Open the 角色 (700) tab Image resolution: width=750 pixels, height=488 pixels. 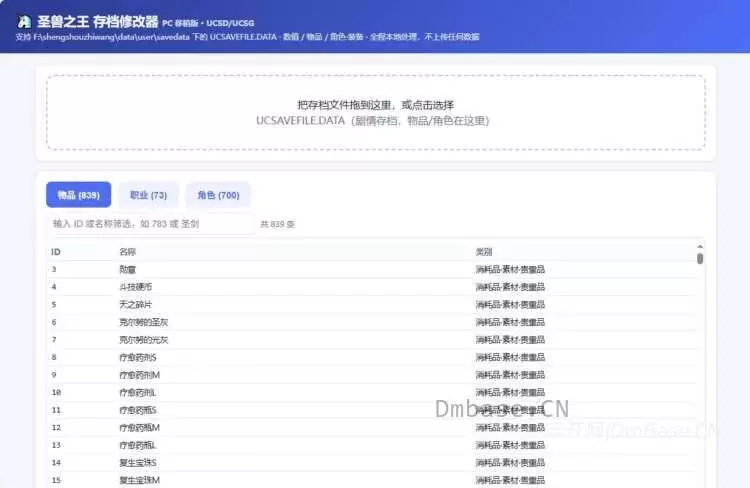click(x=218, y=195)
